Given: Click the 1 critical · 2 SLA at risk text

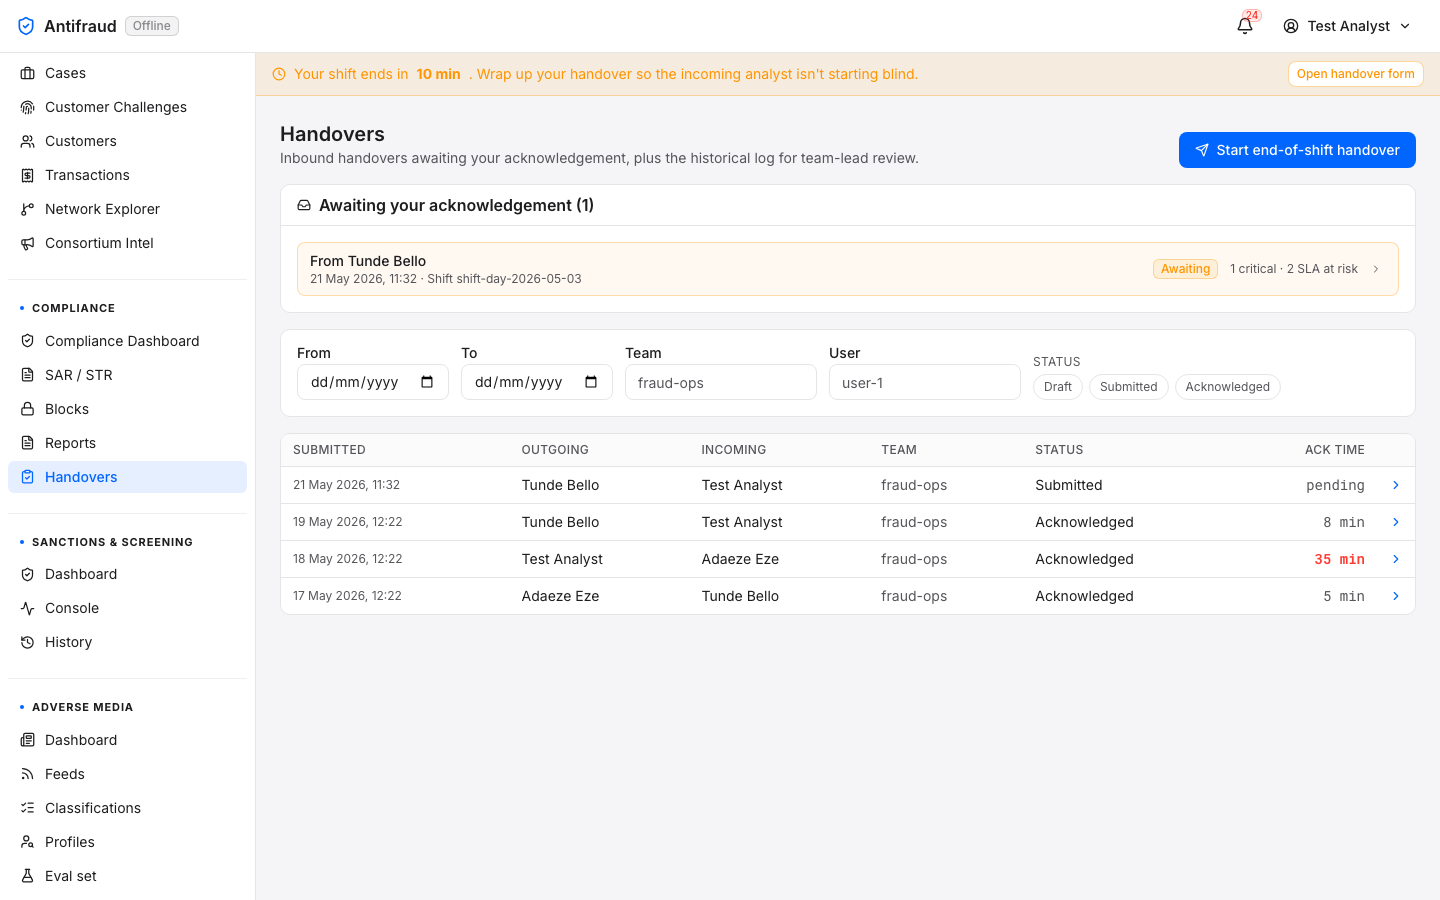Looking at the screenshot, I should pos(1294,269).
